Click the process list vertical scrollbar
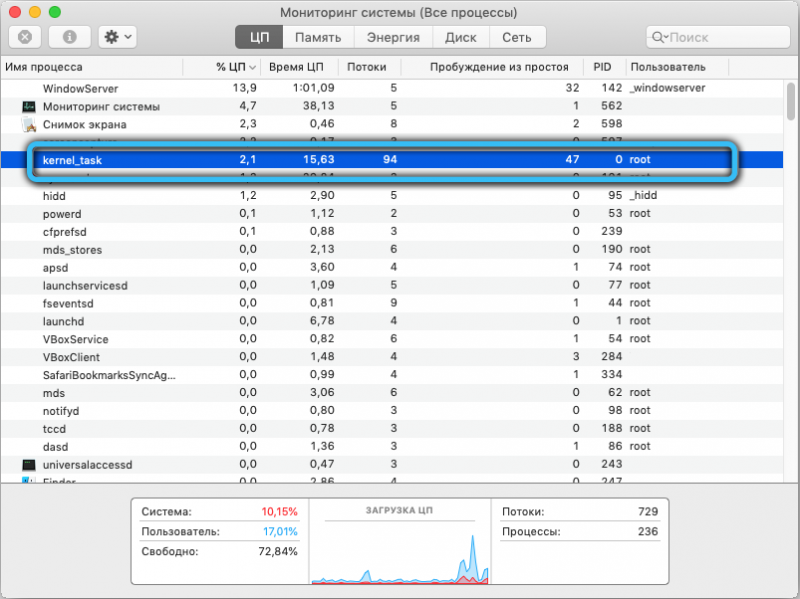The height and width of the screenshot is (599, 800). point(791,102)
